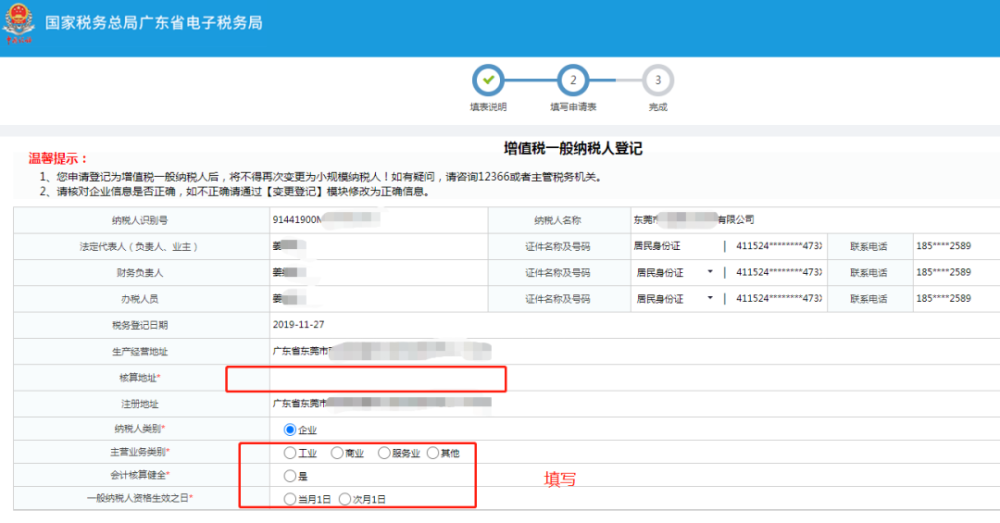Select 工业 as main business category

pyautogui.click(x=290, y=453)
